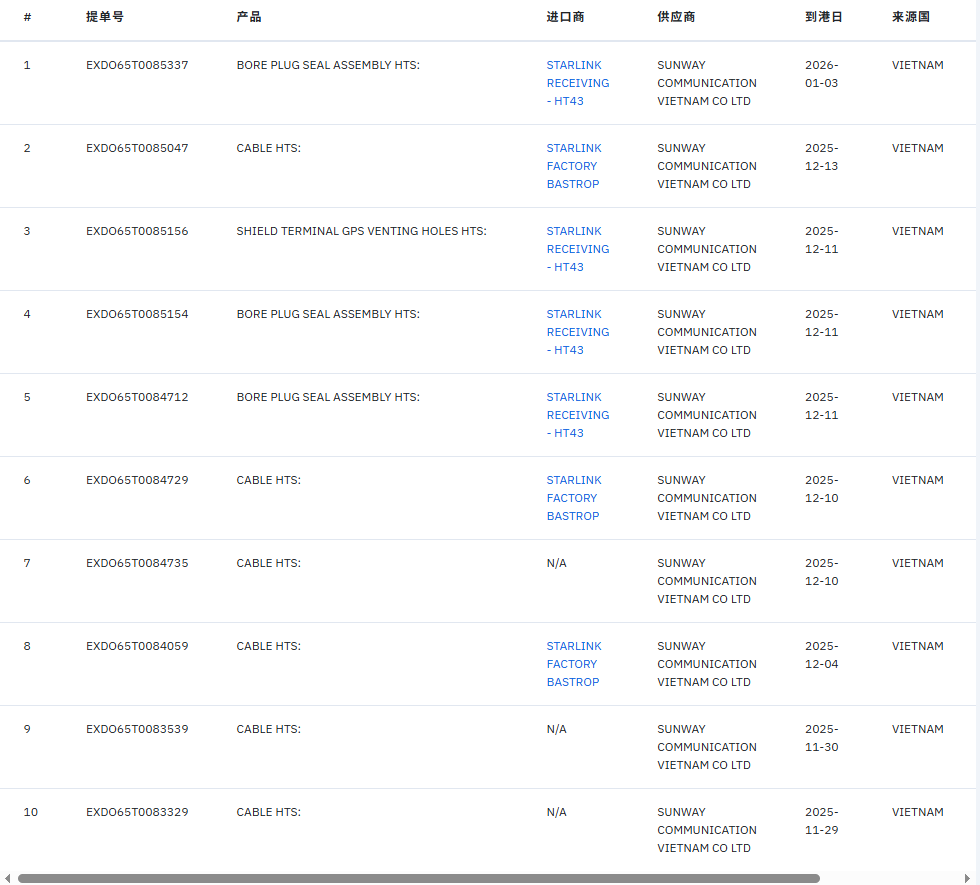Click arrival date 2025-12-04
980x885 pixels.
822,655
